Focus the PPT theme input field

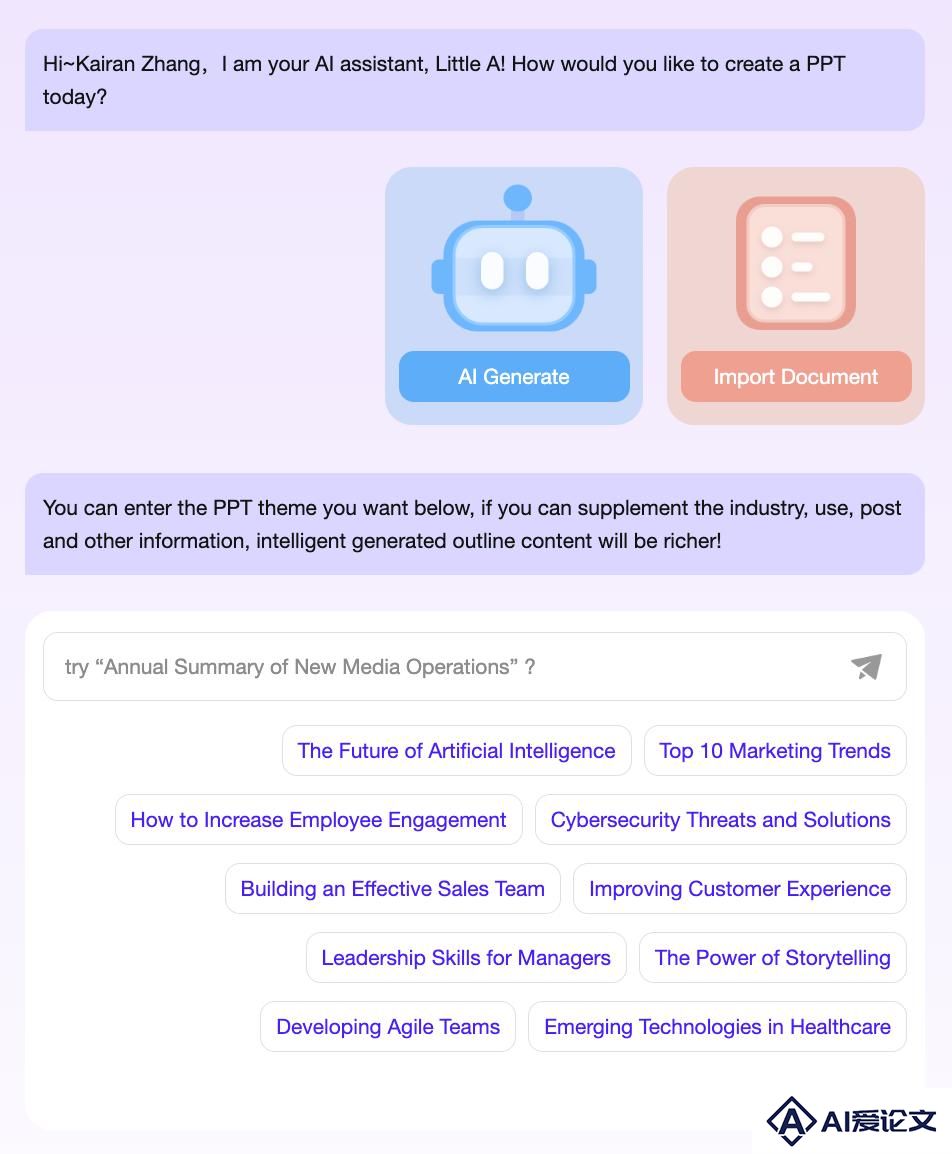point(475,667)
